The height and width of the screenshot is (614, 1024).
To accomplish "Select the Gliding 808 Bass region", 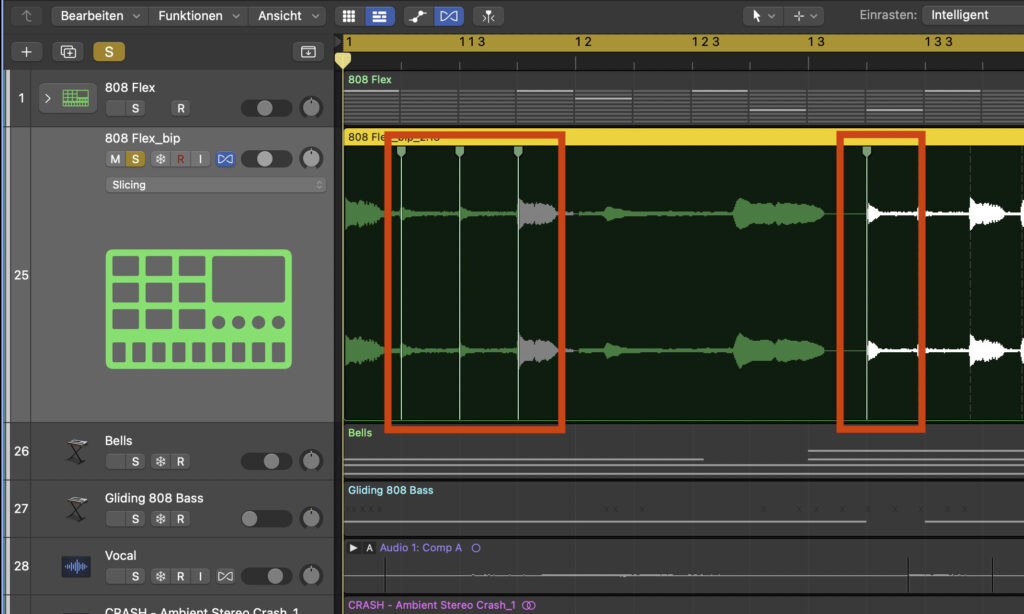I will click(x=684, y=508).
